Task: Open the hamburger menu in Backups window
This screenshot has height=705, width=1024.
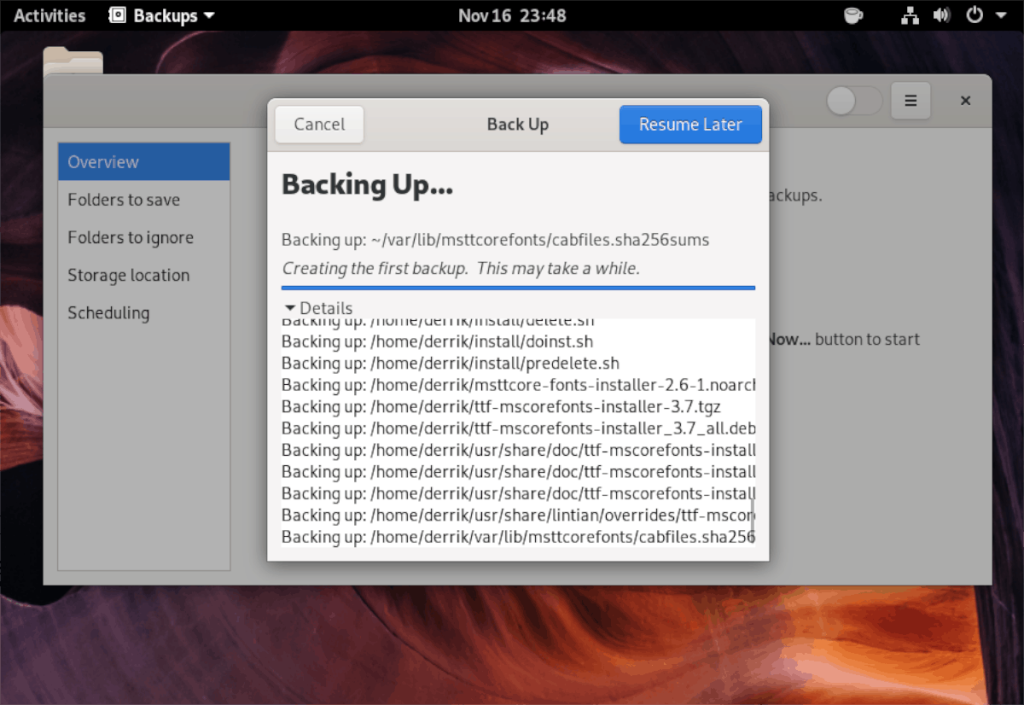Action: click(x=910, y=100)
